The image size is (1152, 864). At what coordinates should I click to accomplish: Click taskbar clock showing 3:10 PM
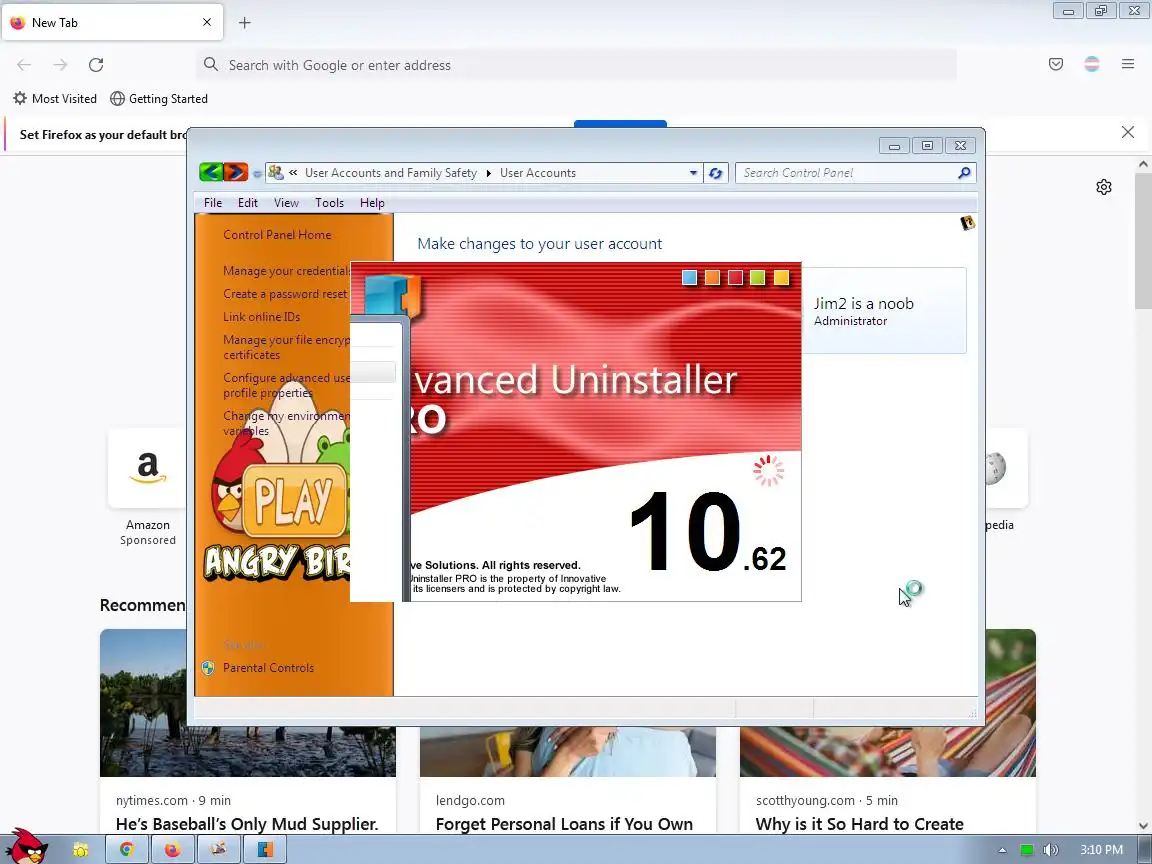(x=1101, y=850)
